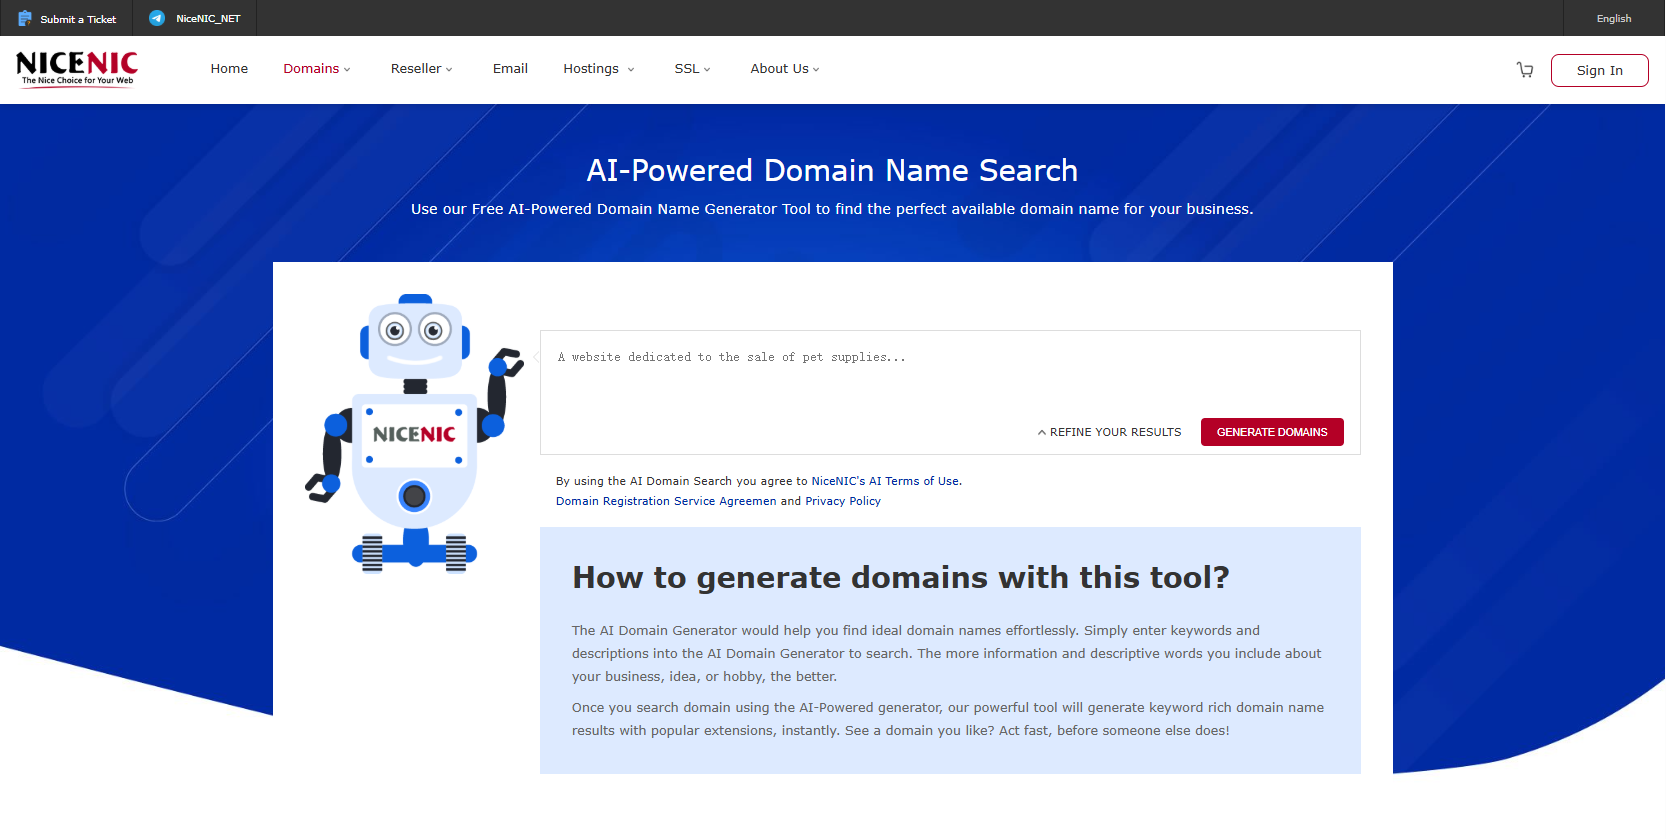Click the 'How to generate domains with this tool?' heading
Screen dimensions: 1666x839
[900, 577]
